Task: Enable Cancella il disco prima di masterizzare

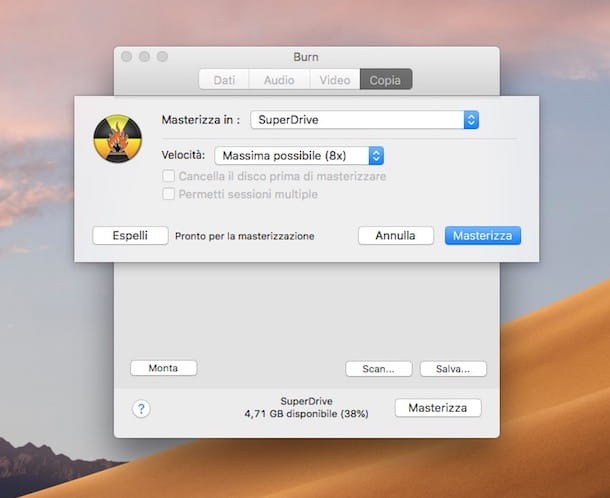Action: click(169, 176)
